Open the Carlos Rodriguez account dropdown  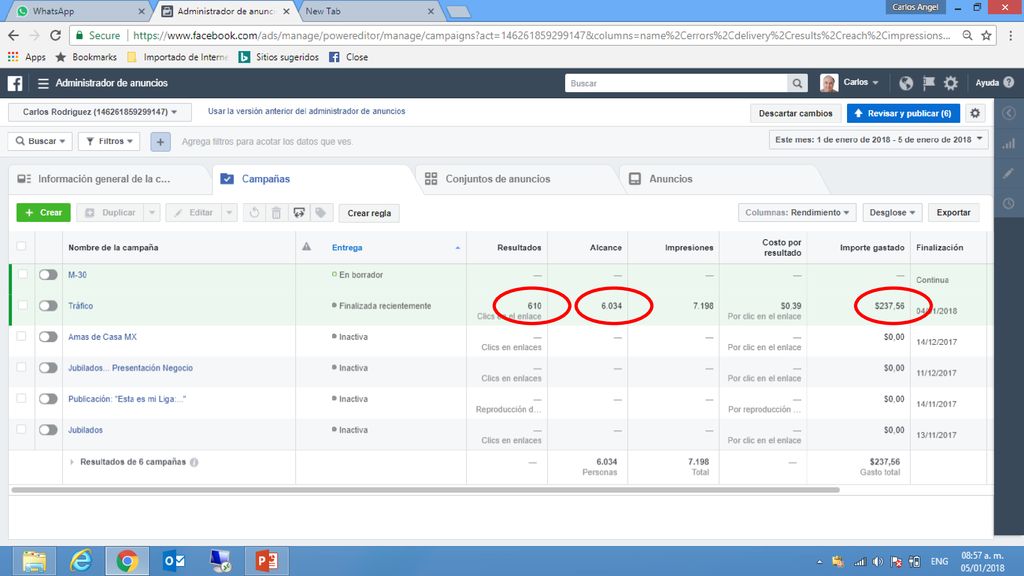pyautogui.click(x=100, y=112)
